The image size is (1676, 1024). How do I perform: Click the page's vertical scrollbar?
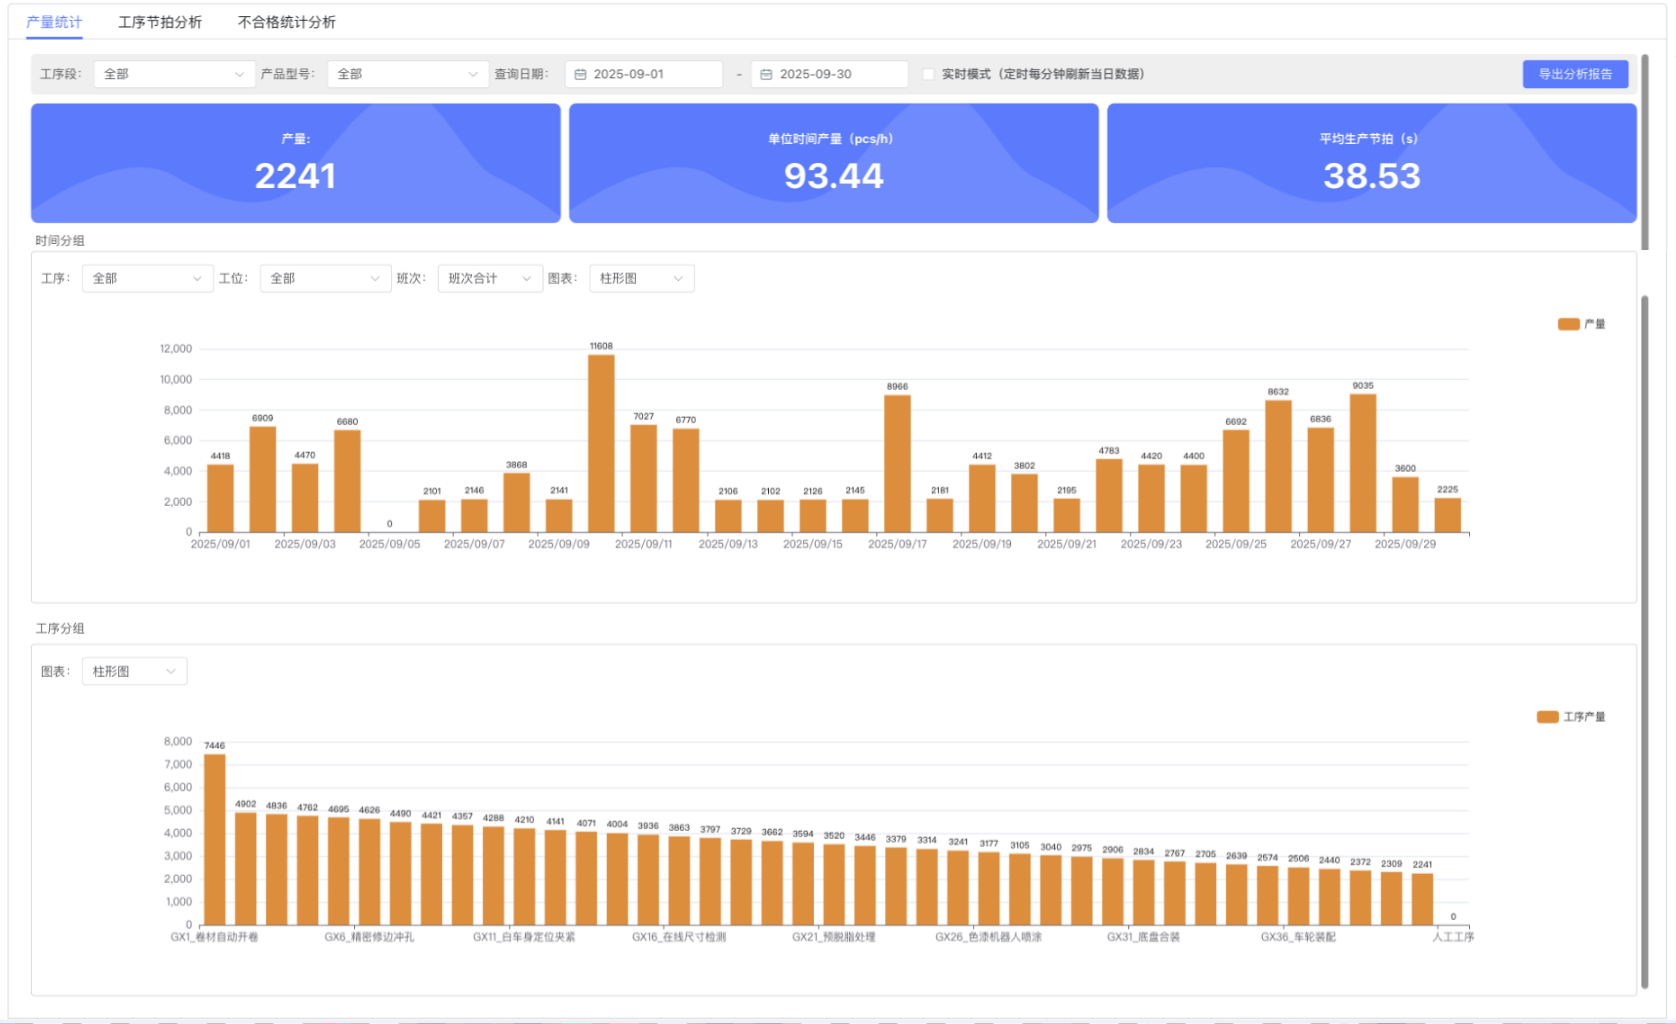click(x=1645, y=640)
